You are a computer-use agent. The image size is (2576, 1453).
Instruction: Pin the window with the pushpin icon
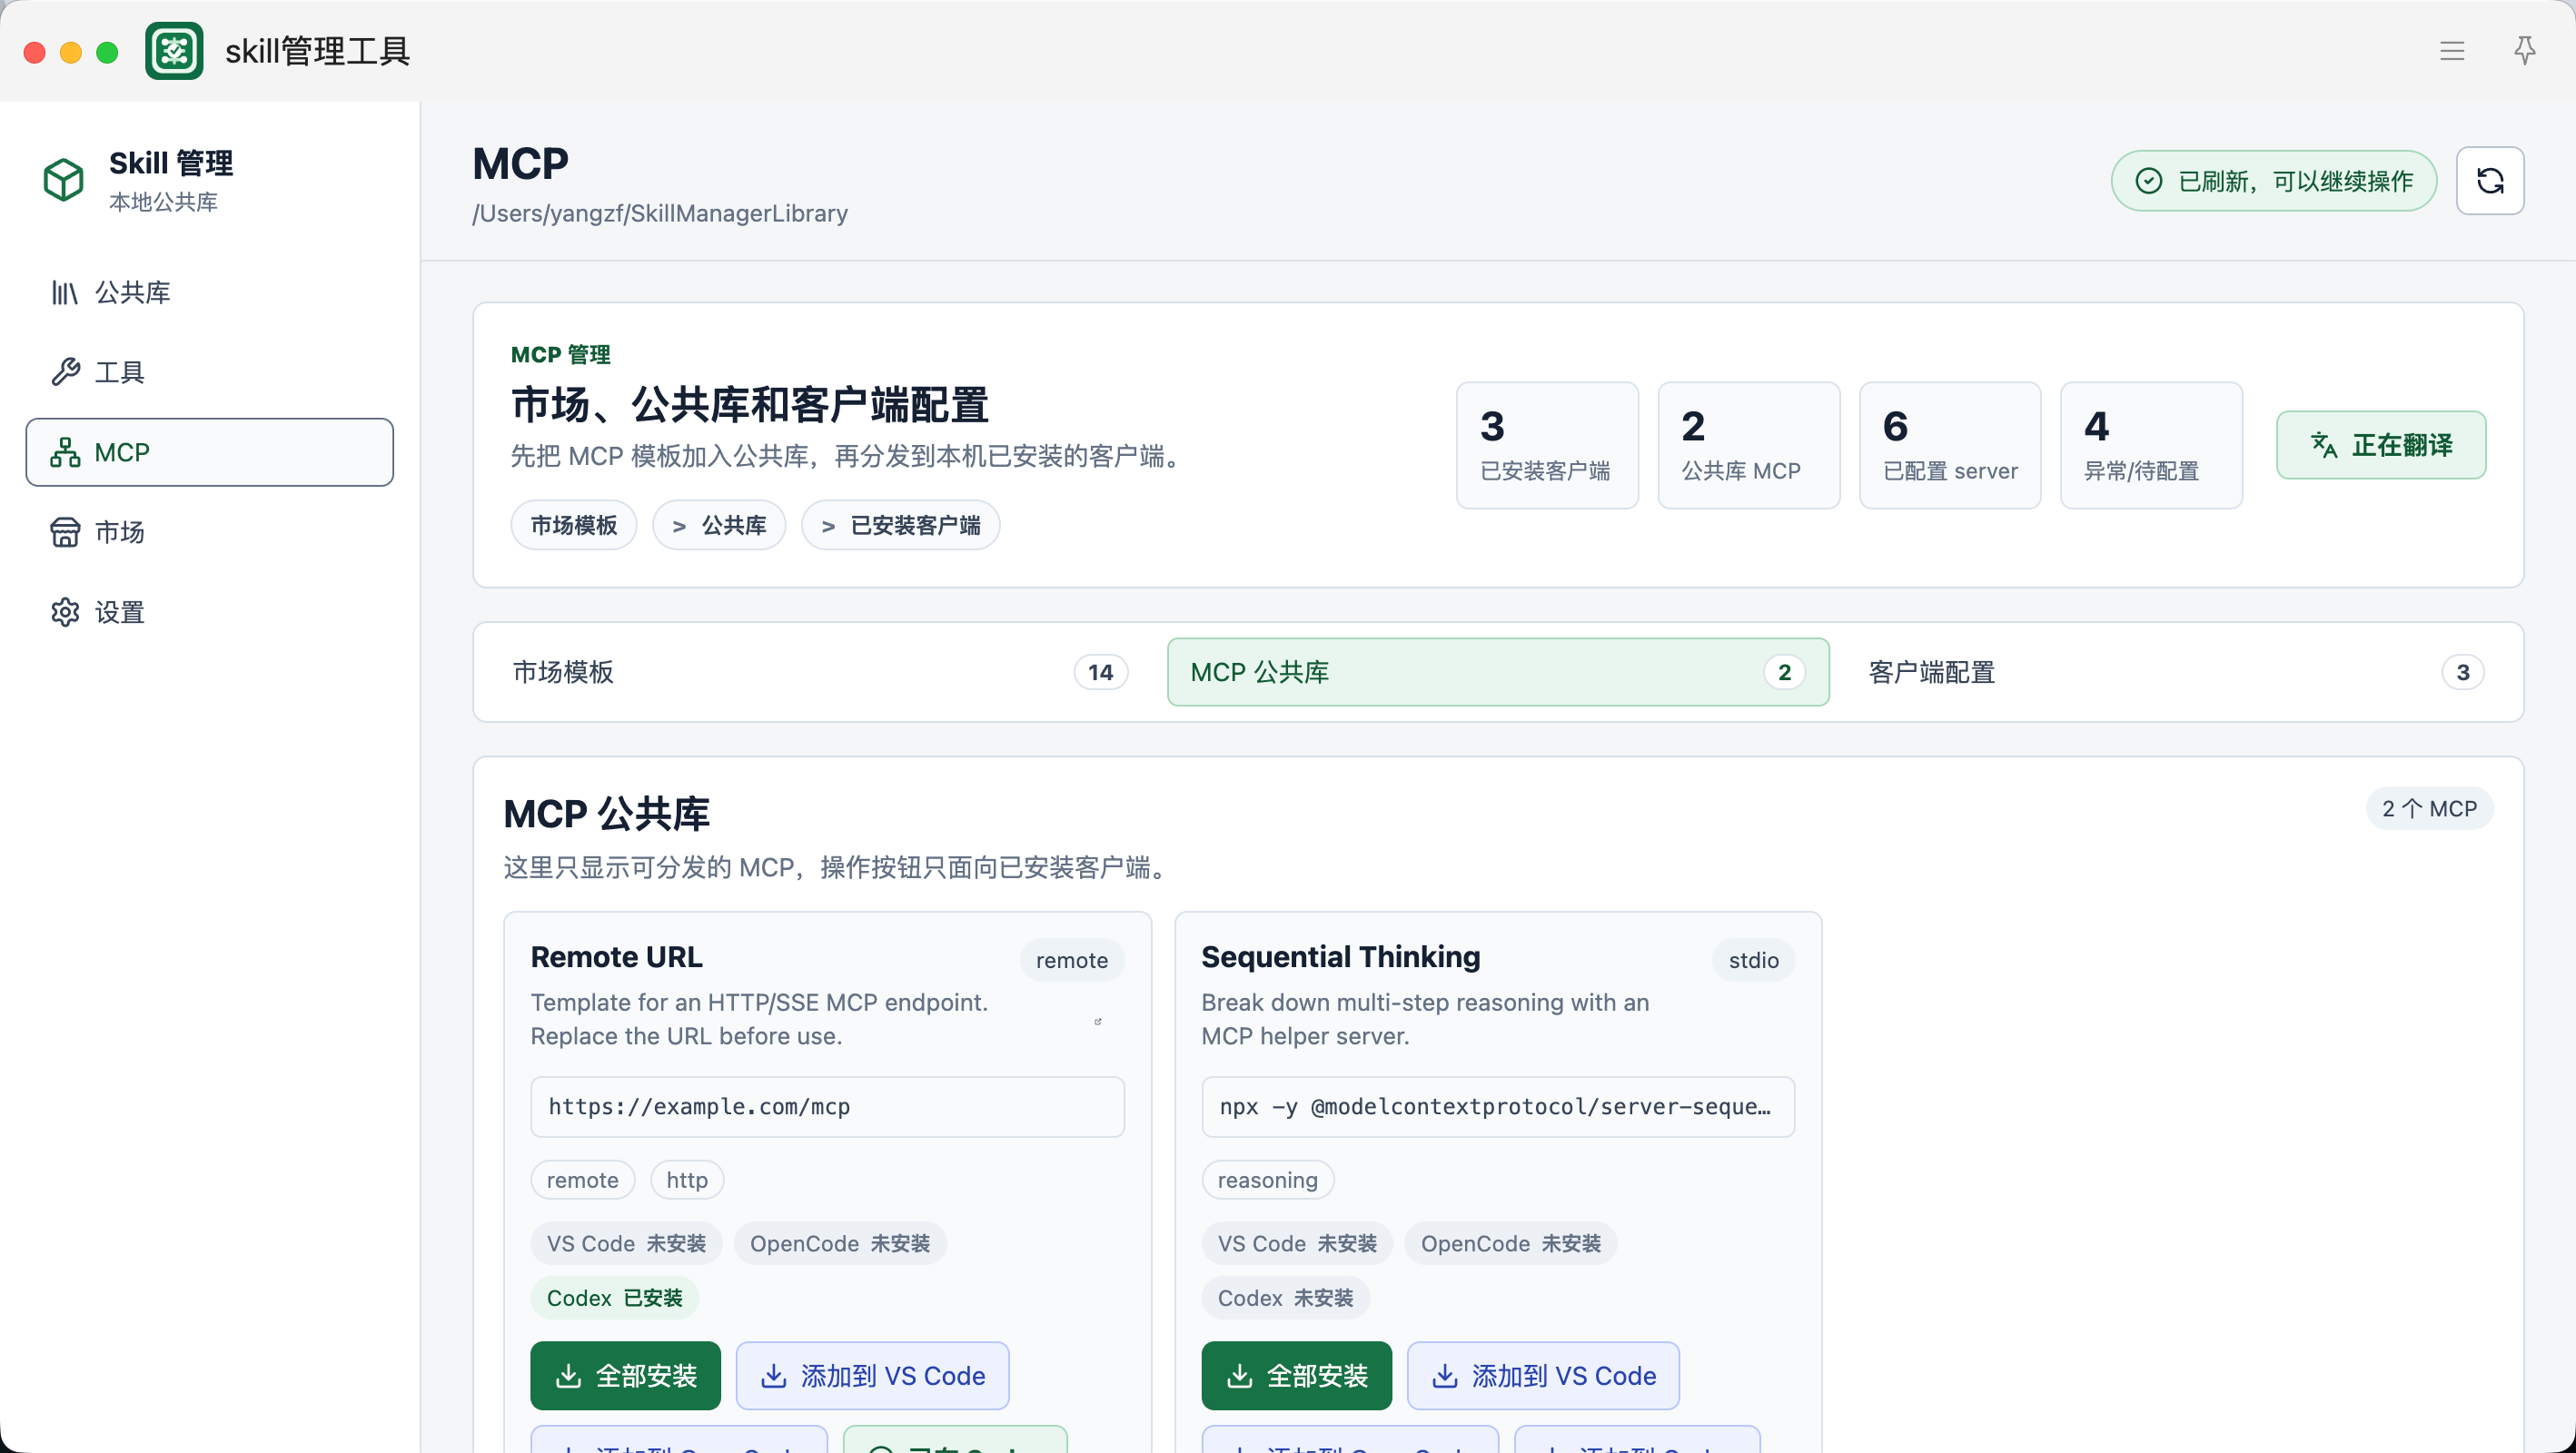2525,51
